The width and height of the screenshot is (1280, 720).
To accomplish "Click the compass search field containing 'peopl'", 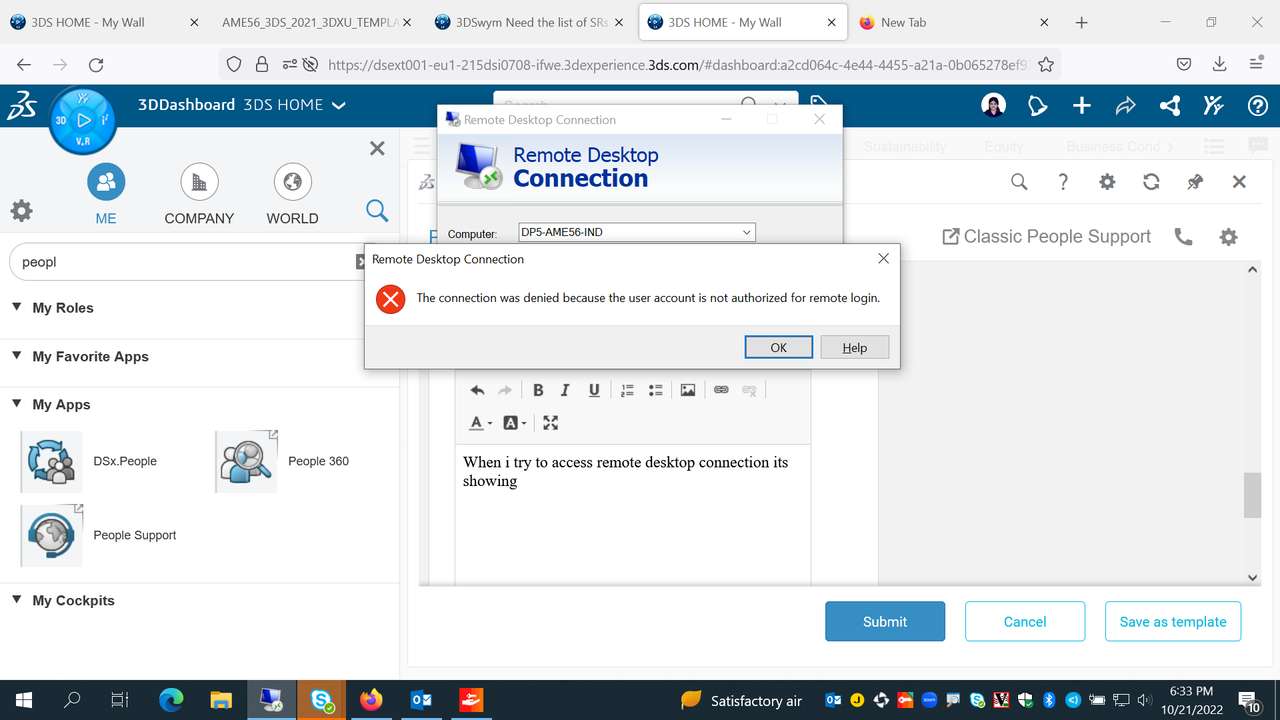I will point(185,262).
